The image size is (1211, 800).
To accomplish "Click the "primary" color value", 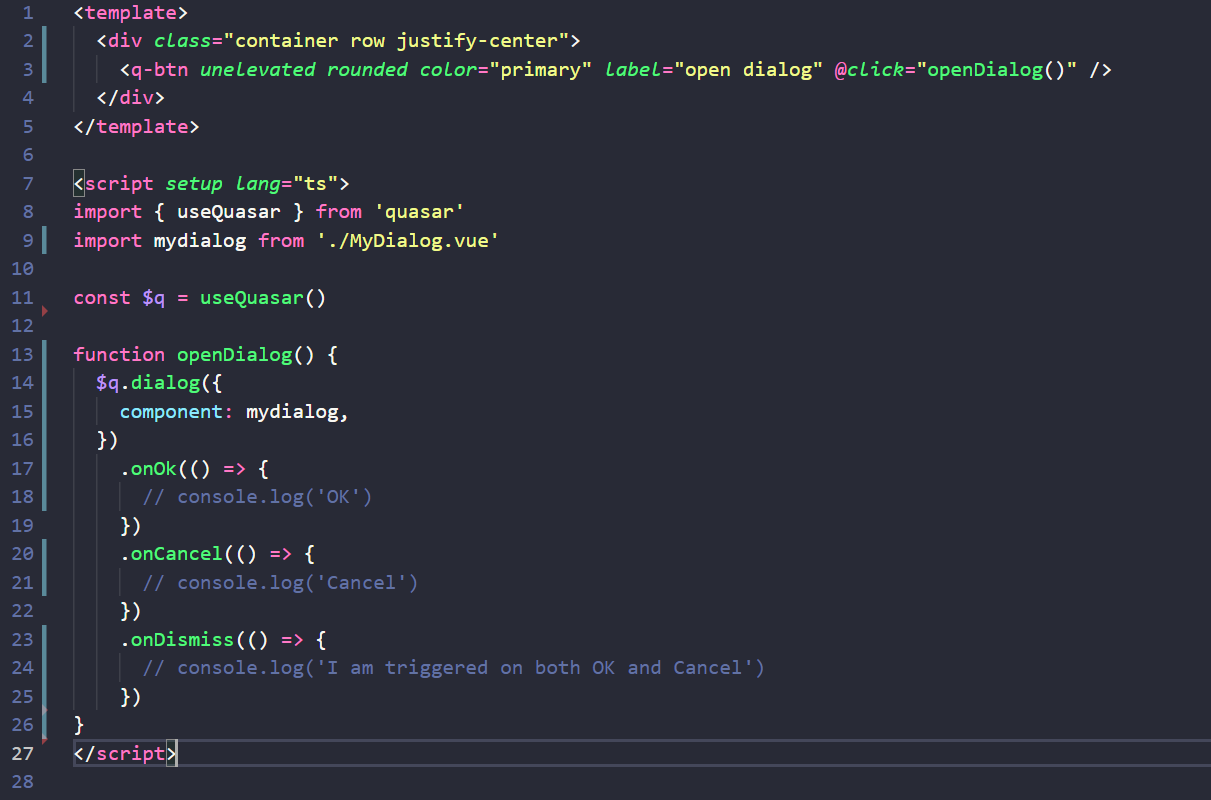I will (540, 69).
